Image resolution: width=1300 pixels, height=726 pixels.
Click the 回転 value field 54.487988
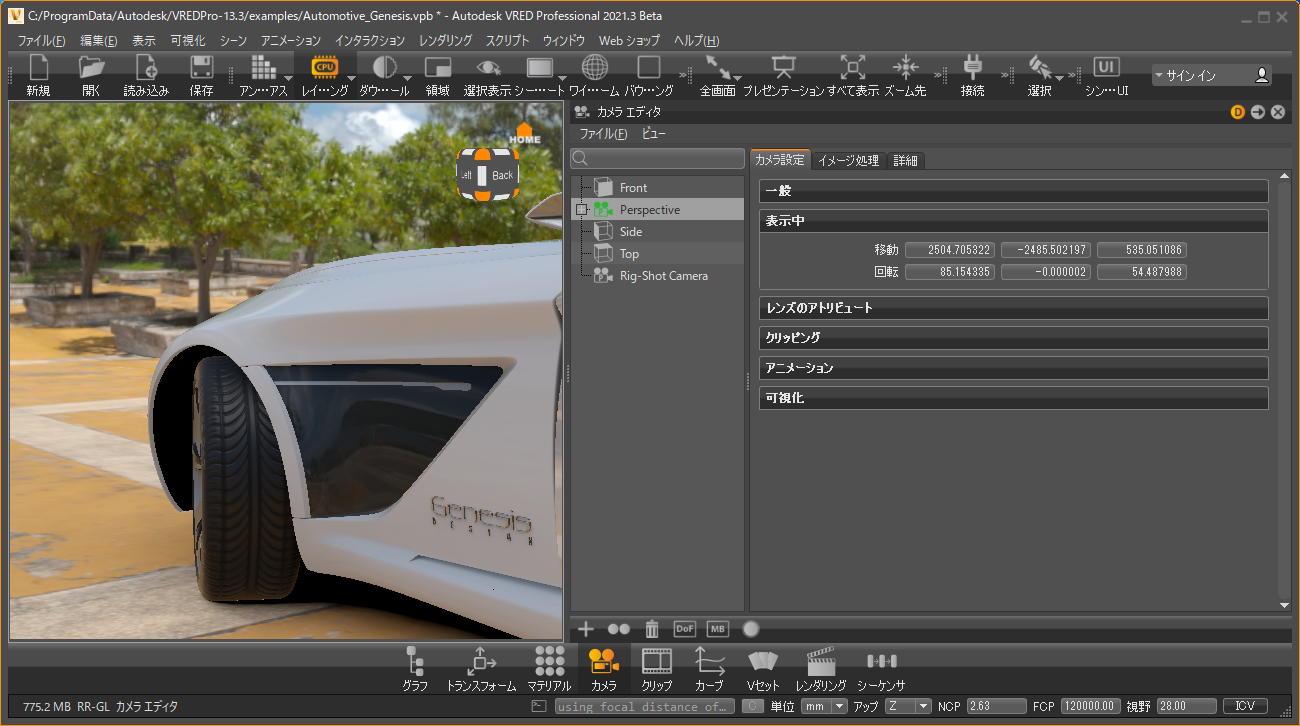click(1142, 272)
